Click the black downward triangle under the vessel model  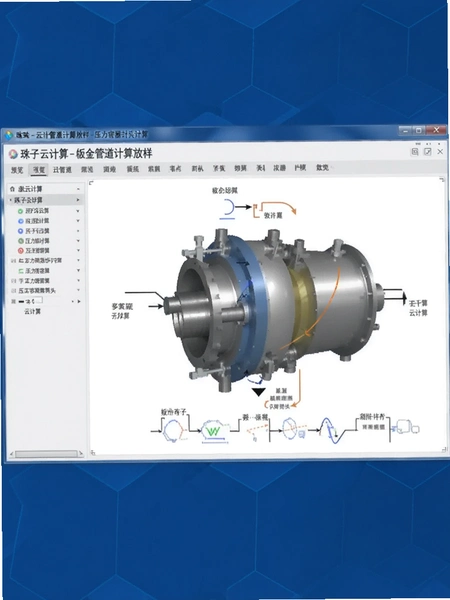259,392
